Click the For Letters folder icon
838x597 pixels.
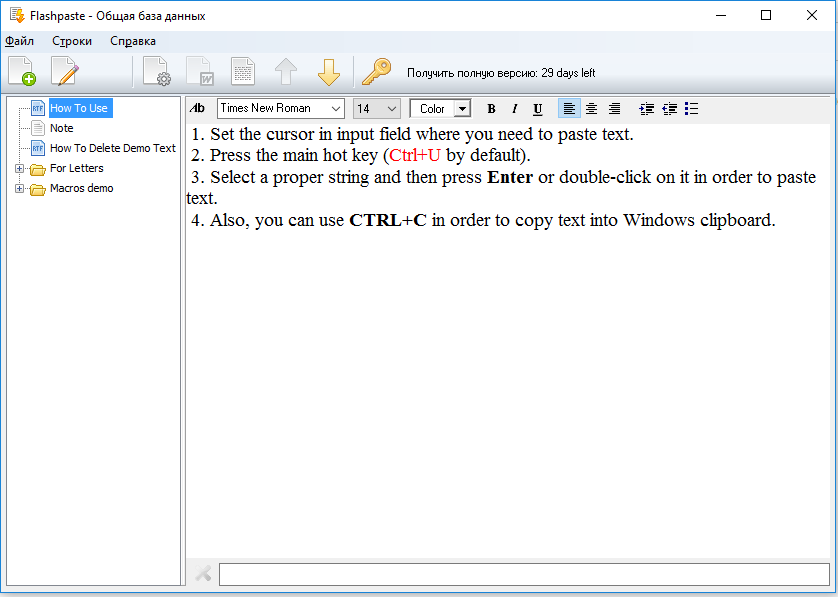[37, 169]
